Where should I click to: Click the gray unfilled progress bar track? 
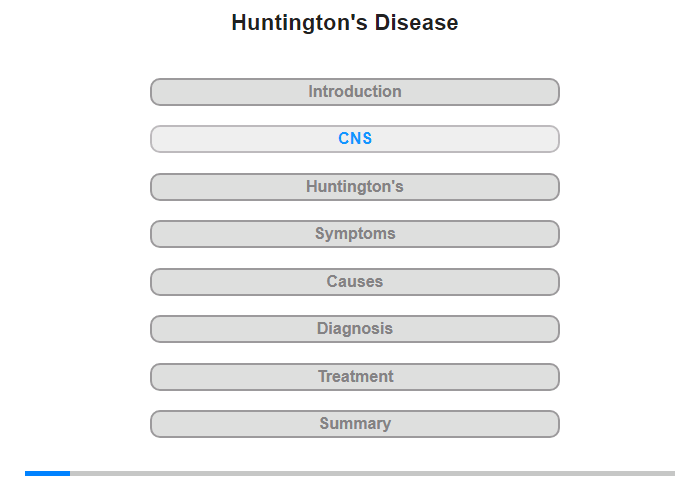pyautogui.click(x=372, y=473)
